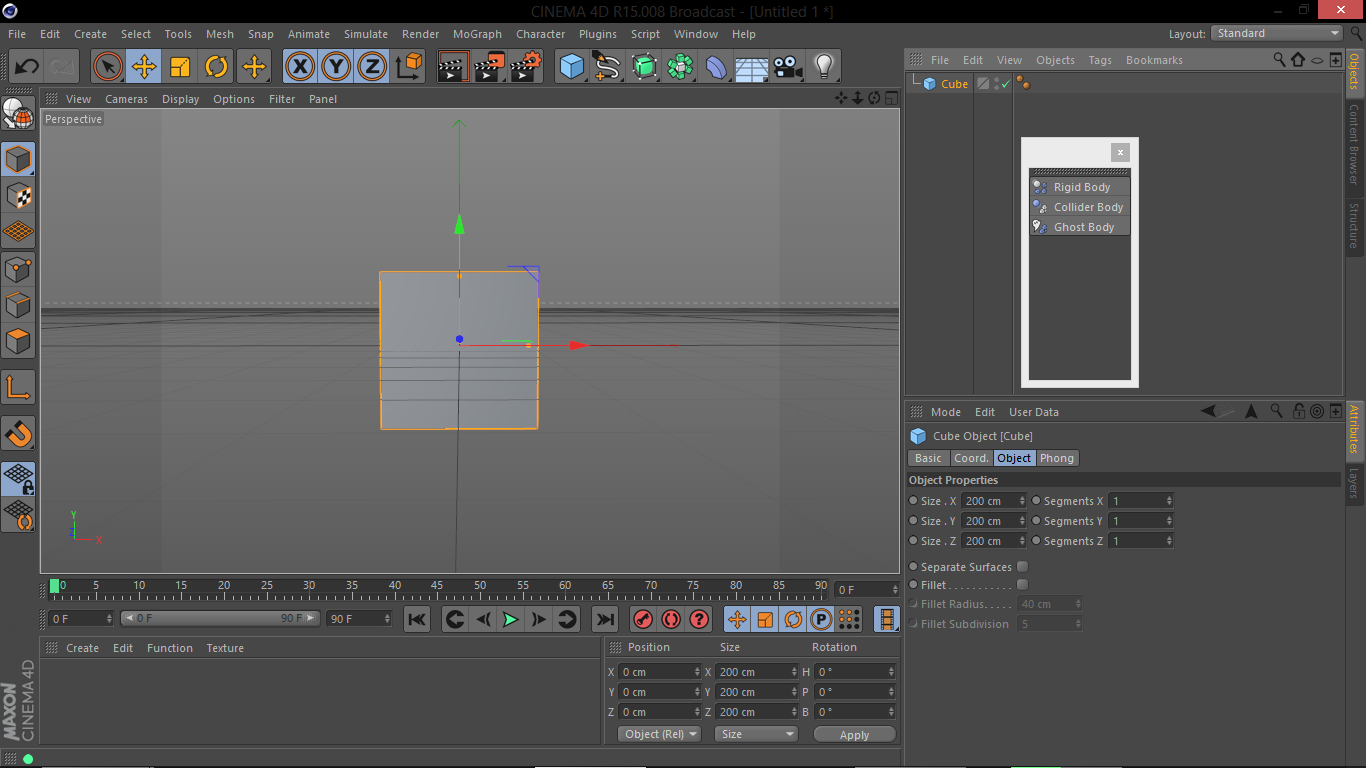
Task: Open the MoGraph menu
Action: [477, 34]
